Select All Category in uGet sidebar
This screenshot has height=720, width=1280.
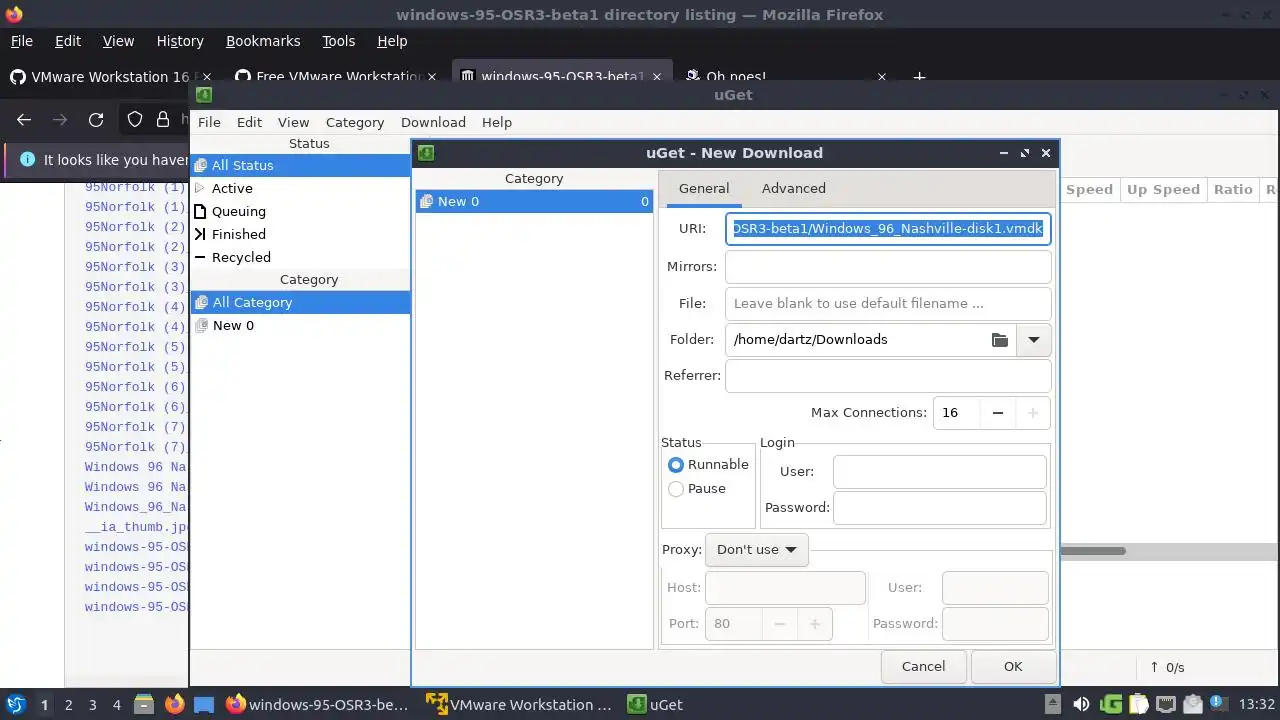300,302
